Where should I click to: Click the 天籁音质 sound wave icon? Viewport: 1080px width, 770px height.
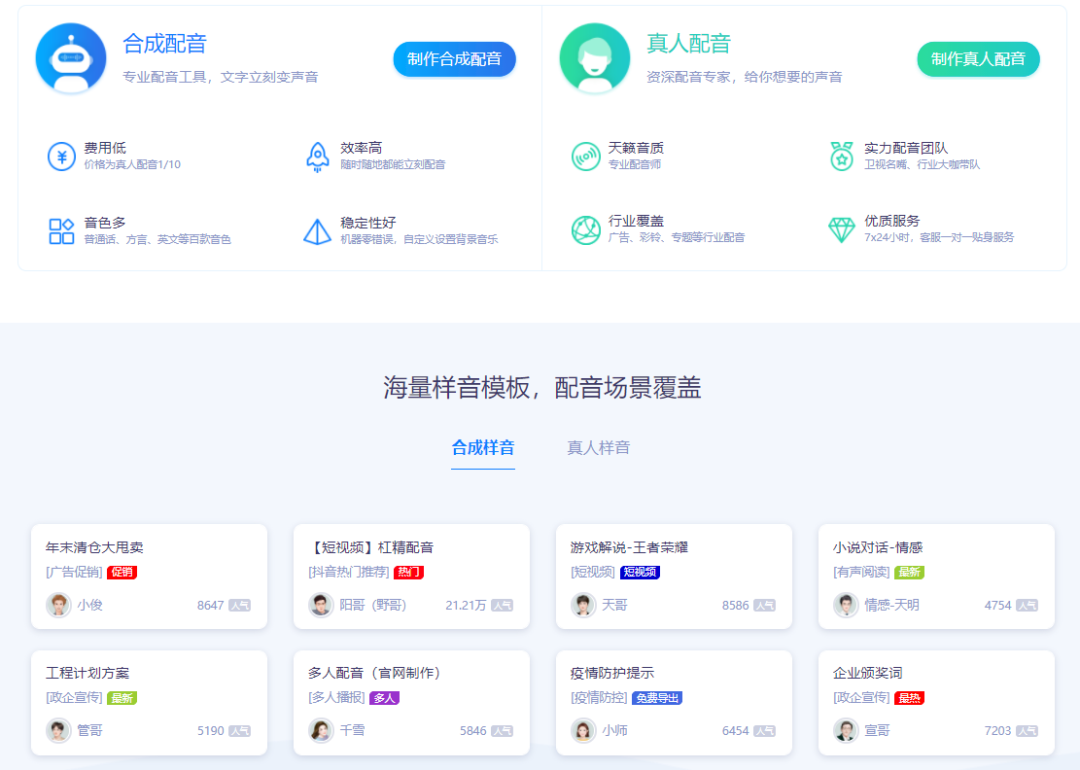tap(586, 156)
